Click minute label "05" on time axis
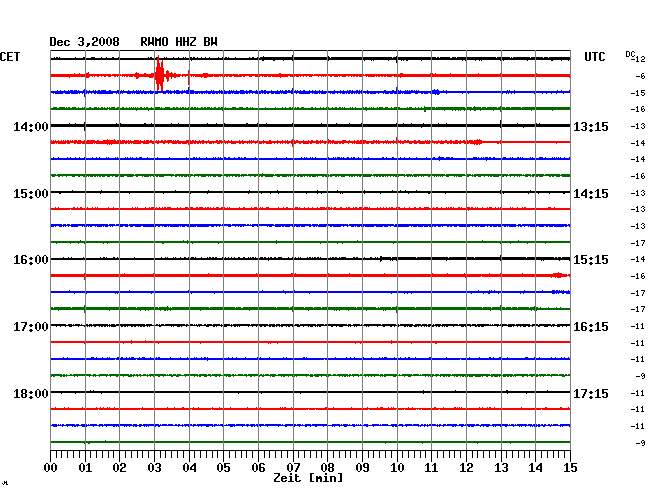 pos(223,467)
